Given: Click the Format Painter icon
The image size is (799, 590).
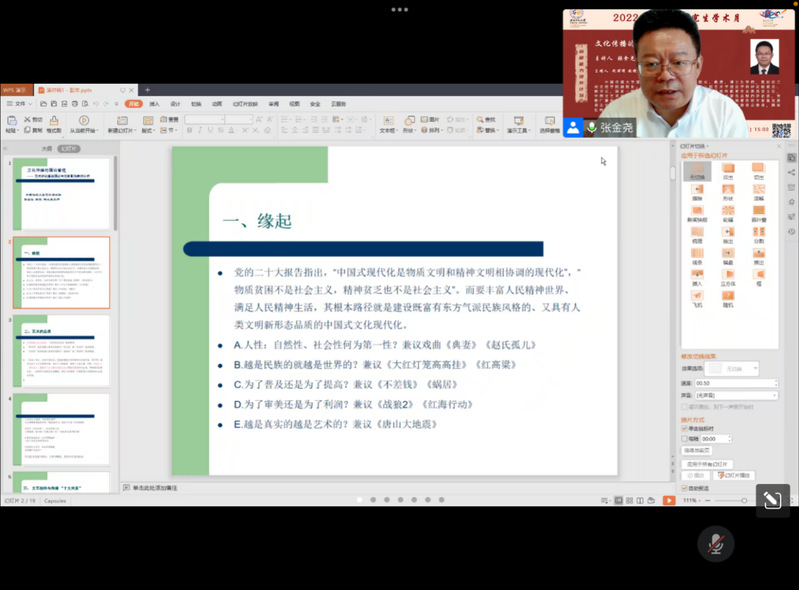Looking at the screenshot, I should [x=53, y=122].
